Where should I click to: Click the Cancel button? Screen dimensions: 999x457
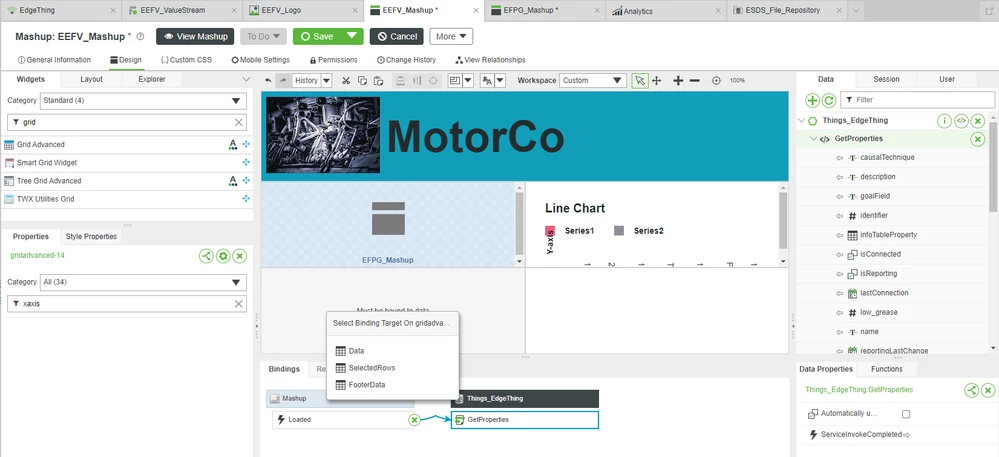[x=396, y=36]
